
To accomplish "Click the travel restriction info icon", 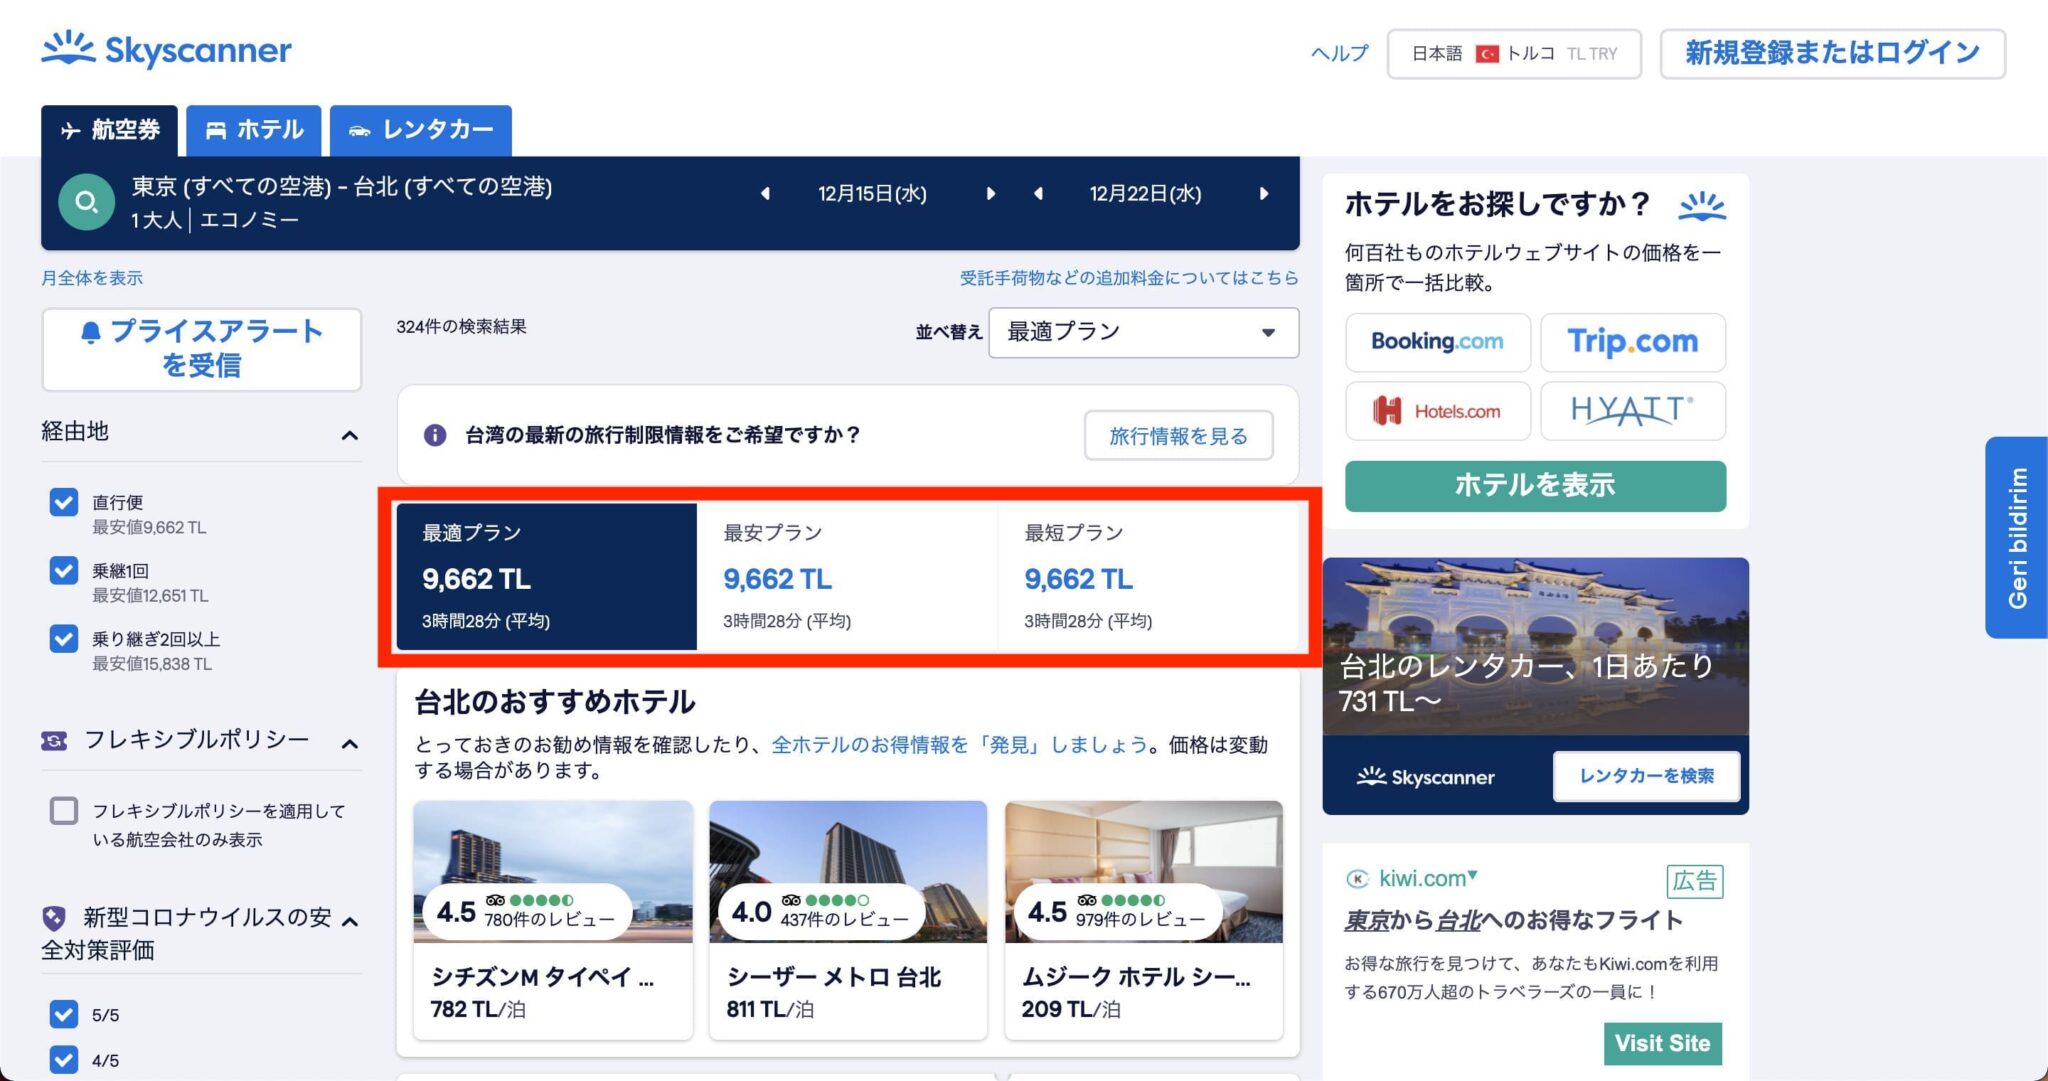I will coord(435,435).
